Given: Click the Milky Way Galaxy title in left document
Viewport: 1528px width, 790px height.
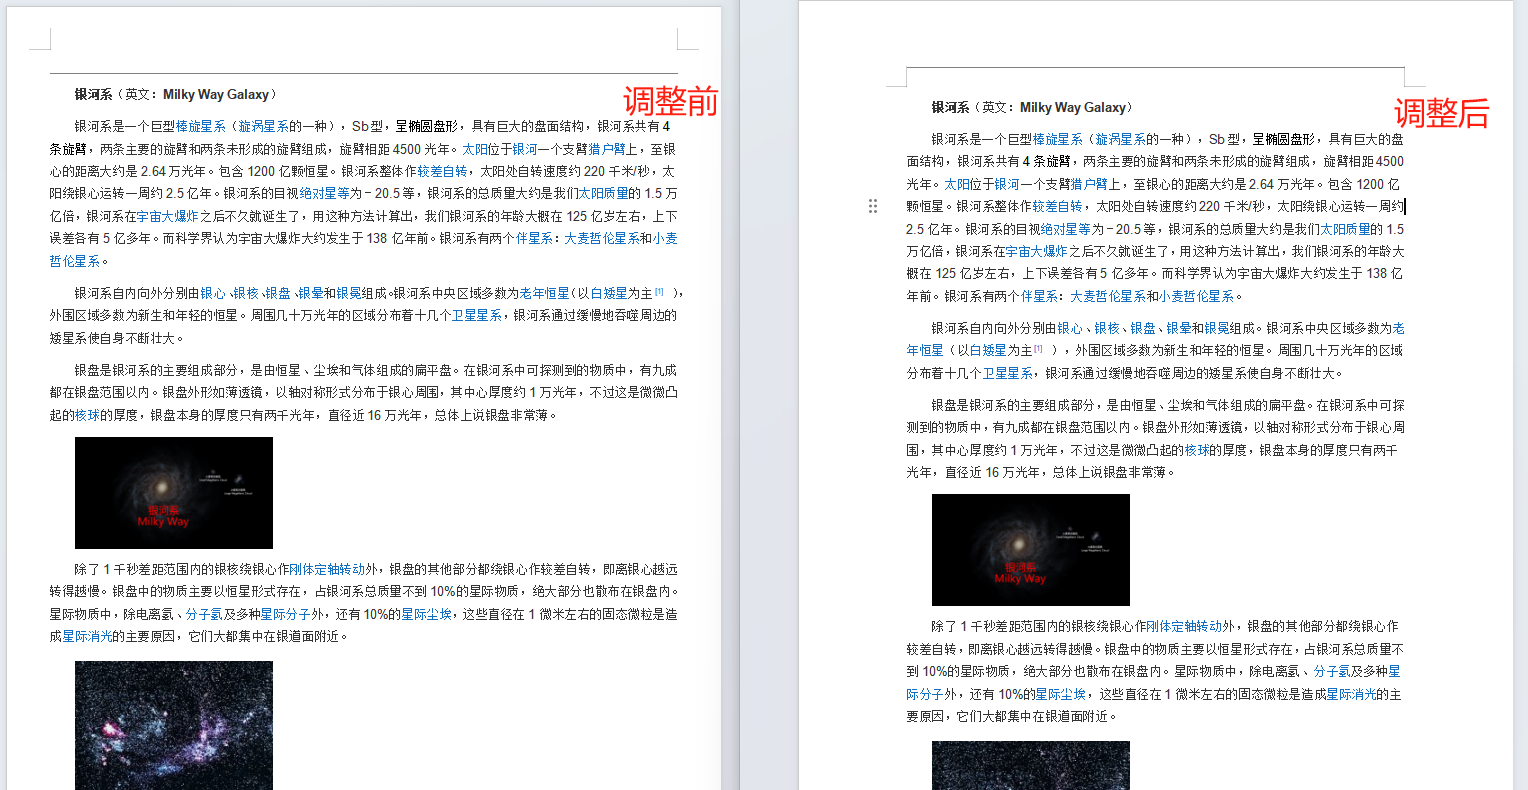Looking at the screenshot, I should pyautogui.click(x=215, y=94).
